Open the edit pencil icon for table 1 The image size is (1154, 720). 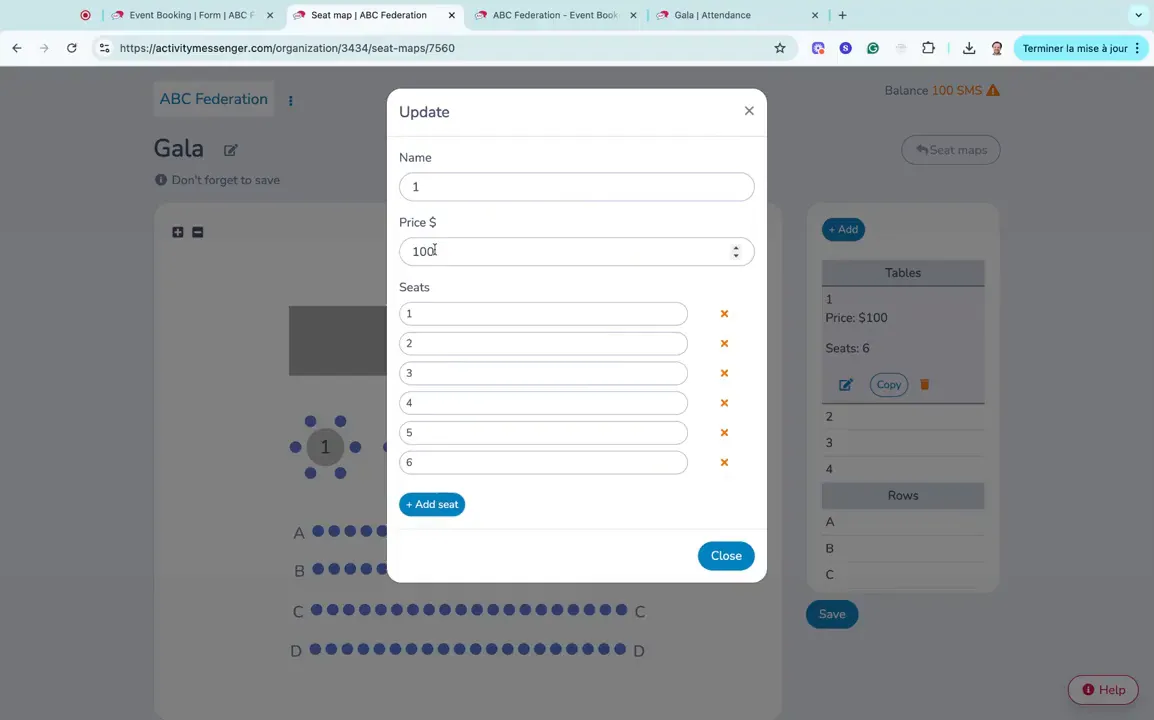coord(845,384)
